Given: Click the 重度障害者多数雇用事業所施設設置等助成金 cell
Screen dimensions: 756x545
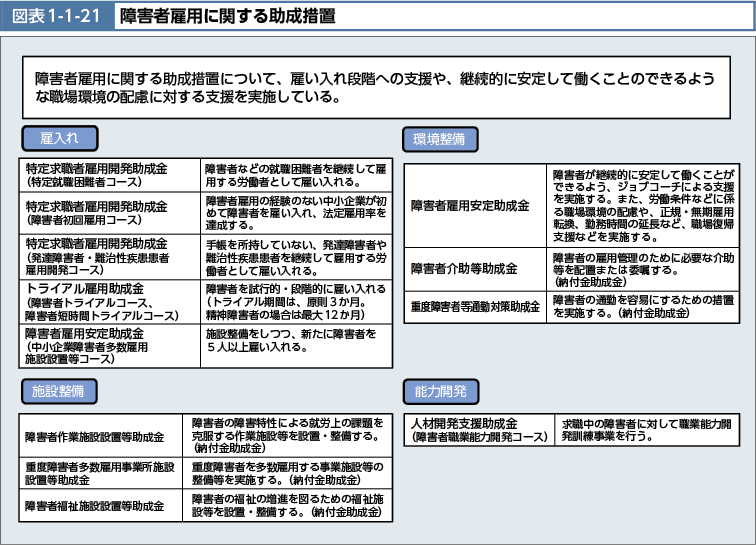Looking at the screenshot, I should click(101, 472).
